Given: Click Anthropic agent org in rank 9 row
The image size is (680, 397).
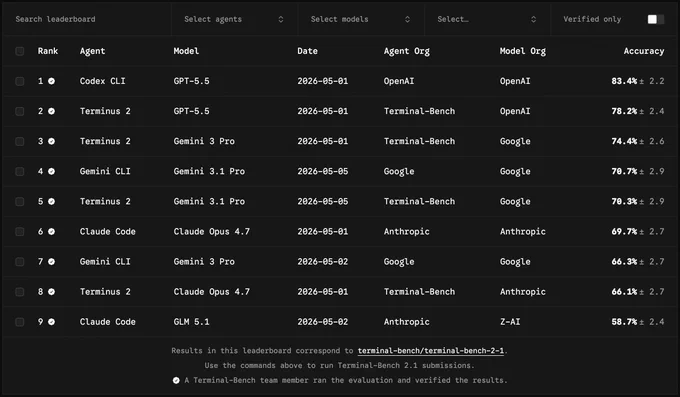Looking at the screenshot, I should coord(407,322).
